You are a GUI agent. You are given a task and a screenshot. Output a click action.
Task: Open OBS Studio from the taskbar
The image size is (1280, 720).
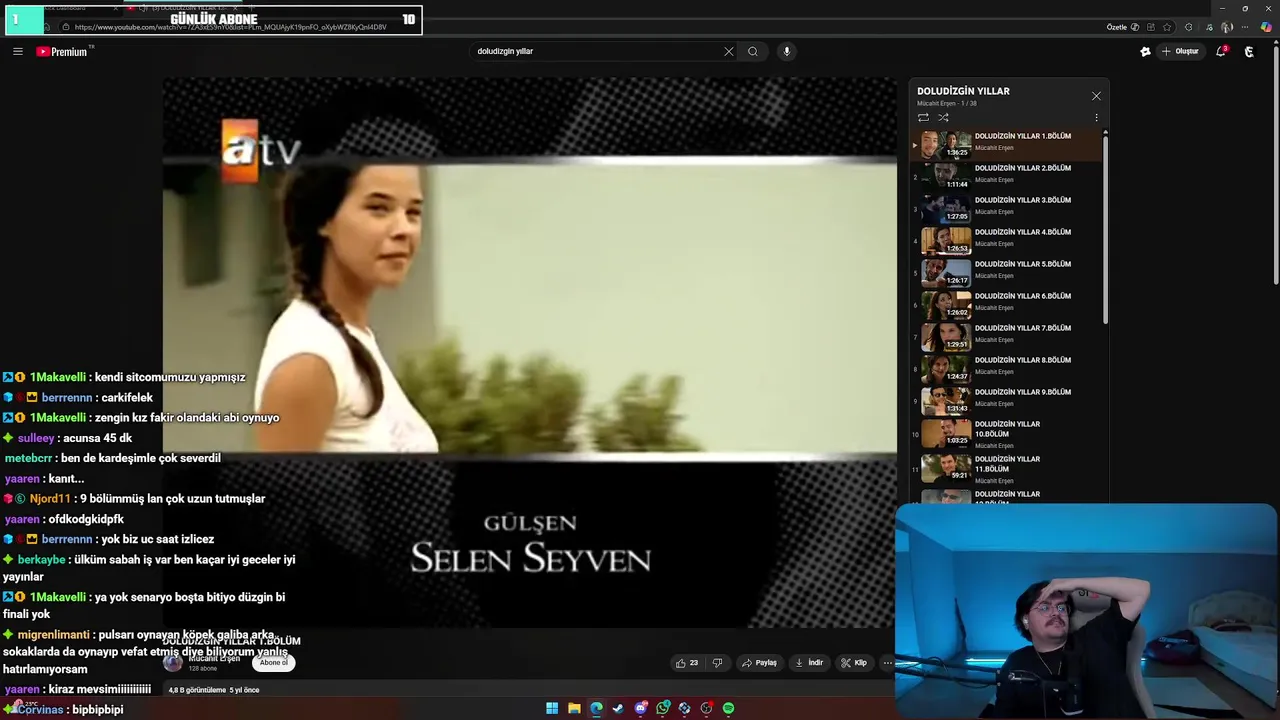point(706,708)
